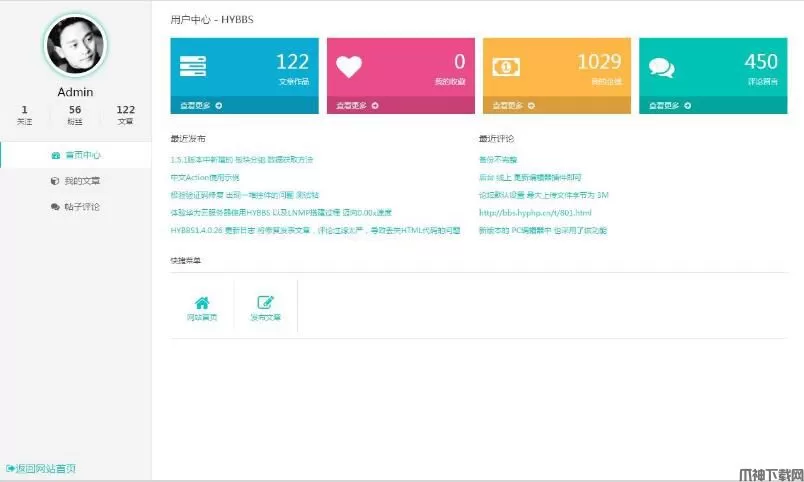Open the post about 华为云服务器 and LNMP
The height and width of the screenshot is (482, 804).
(x=281, y=212)
